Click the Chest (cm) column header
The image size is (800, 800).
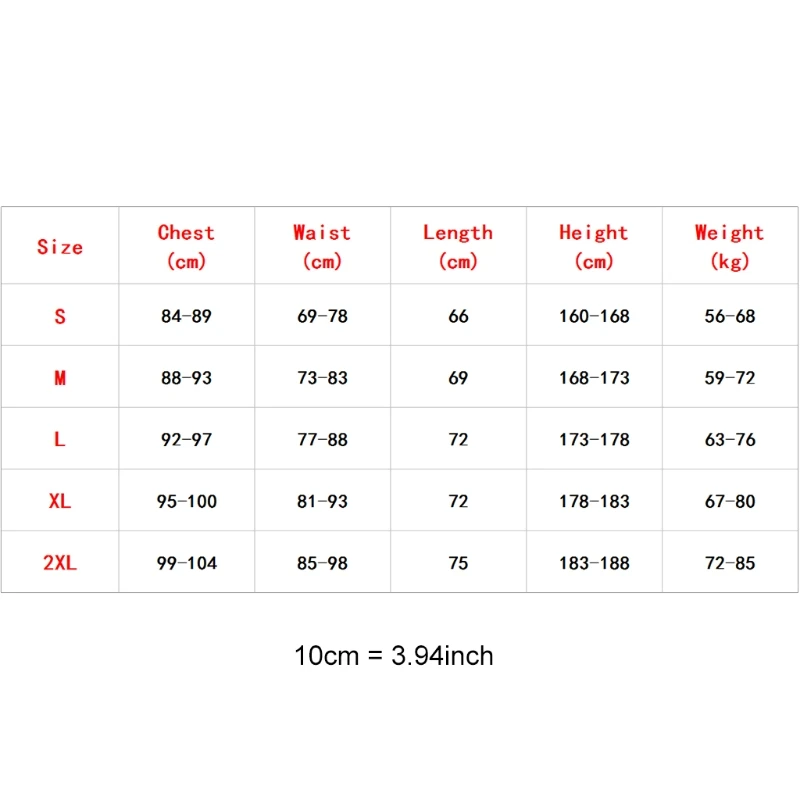click(186, 246)
